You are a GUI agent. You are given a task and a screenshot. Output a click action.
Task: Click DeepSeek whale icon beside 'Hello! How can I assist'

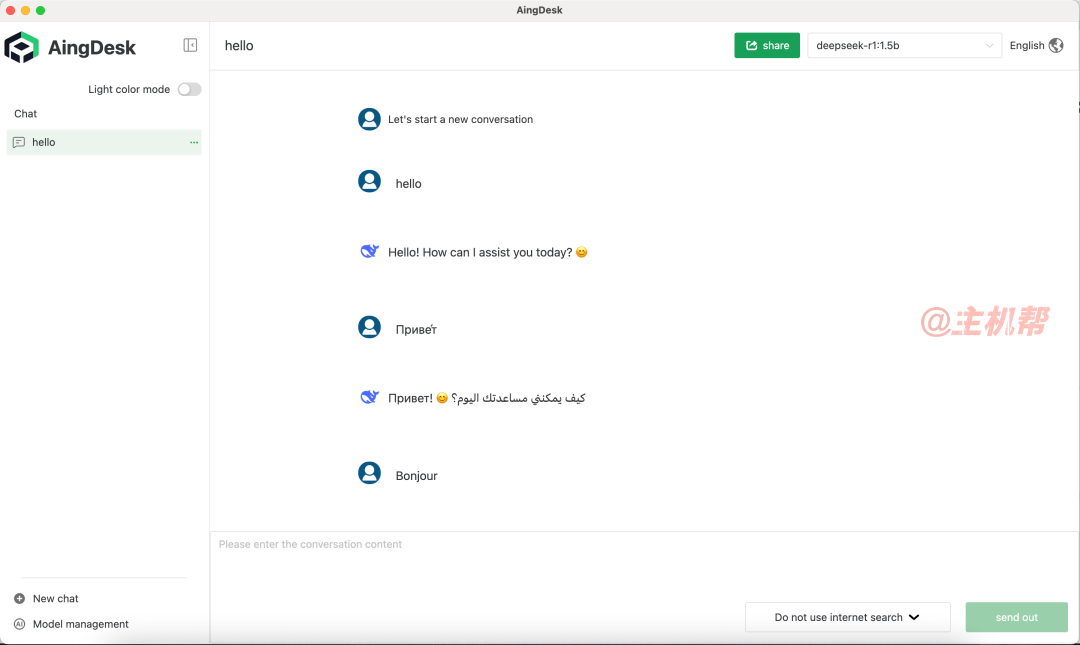(x=369, y=251)
